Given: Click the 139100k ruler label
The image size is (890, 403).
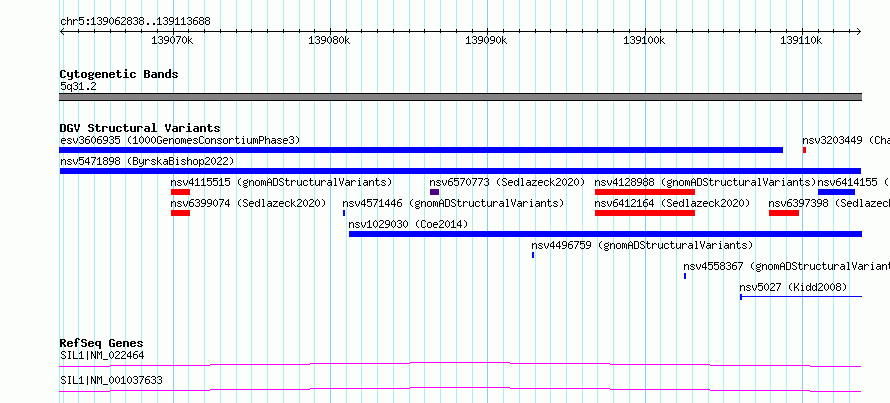Looking at the screenshot, I should [x=644, y=41].
